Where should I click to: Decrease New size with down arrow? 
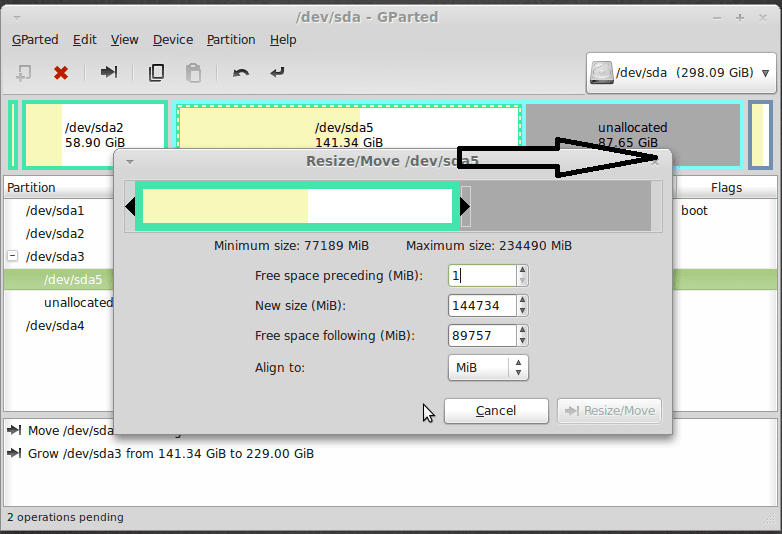pos(522,311)
